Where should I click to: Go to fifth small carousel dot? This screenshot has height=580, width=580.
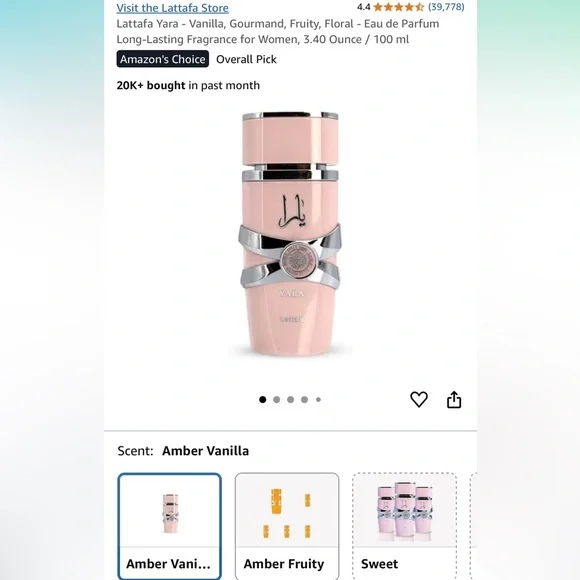coord(318,399)
